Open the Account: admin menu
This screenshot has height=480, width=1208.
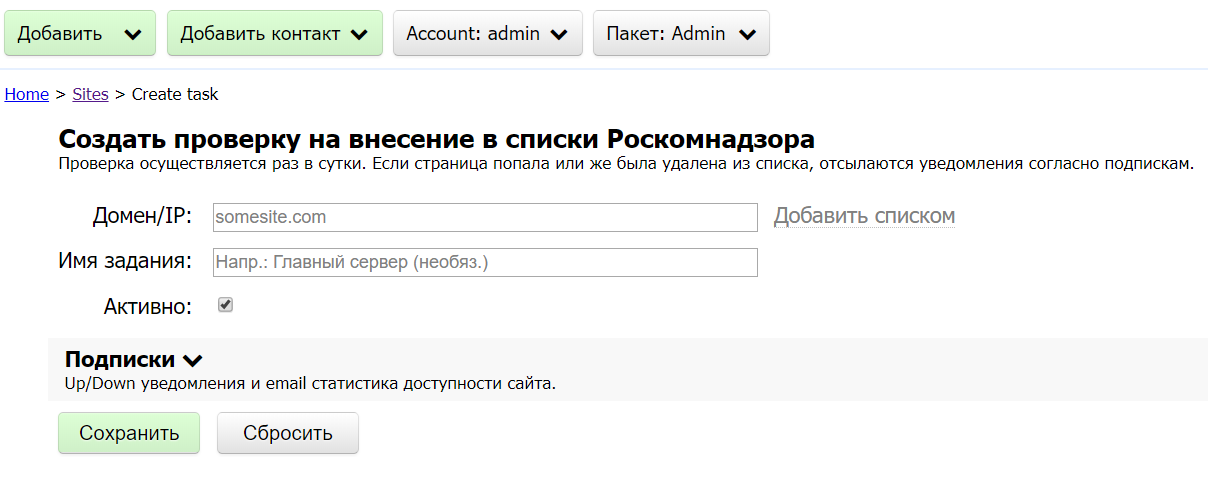[x=488, y=33]
